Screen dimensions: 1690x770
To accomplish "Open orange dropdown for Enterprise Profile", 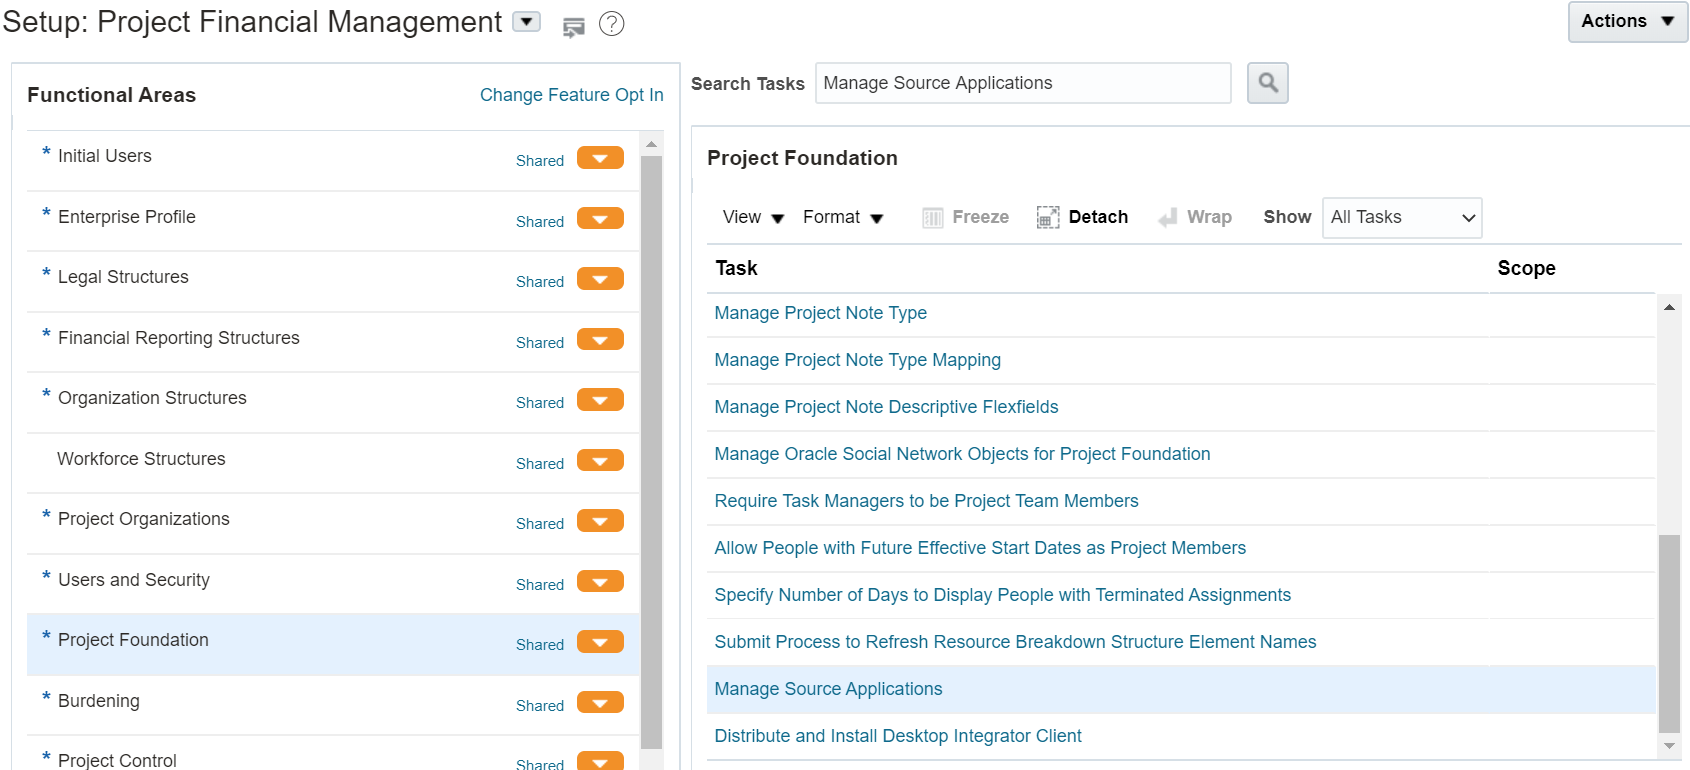I will click(600, 218).
